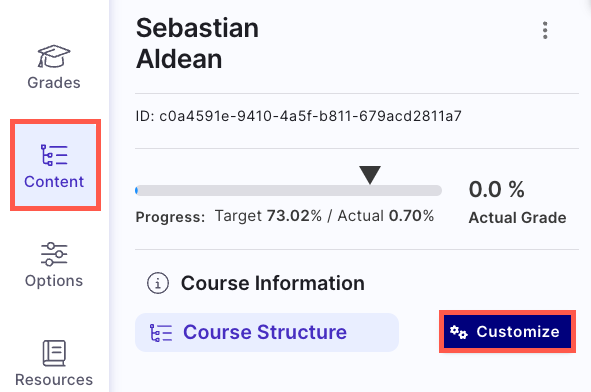This screenshot has height=392, width=591.
Task: Open the Options sidebar label
Action: [x=54, y=280]
